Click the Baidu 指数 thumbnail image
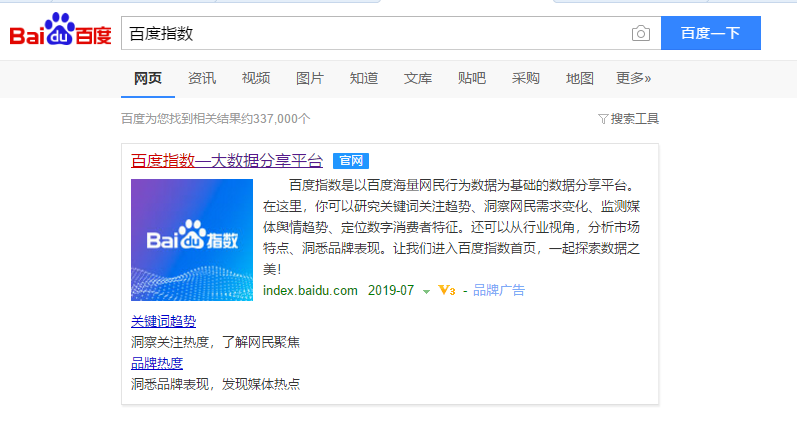Image resolution: width=797 pixels, height=426 pixels. (192, 240)
